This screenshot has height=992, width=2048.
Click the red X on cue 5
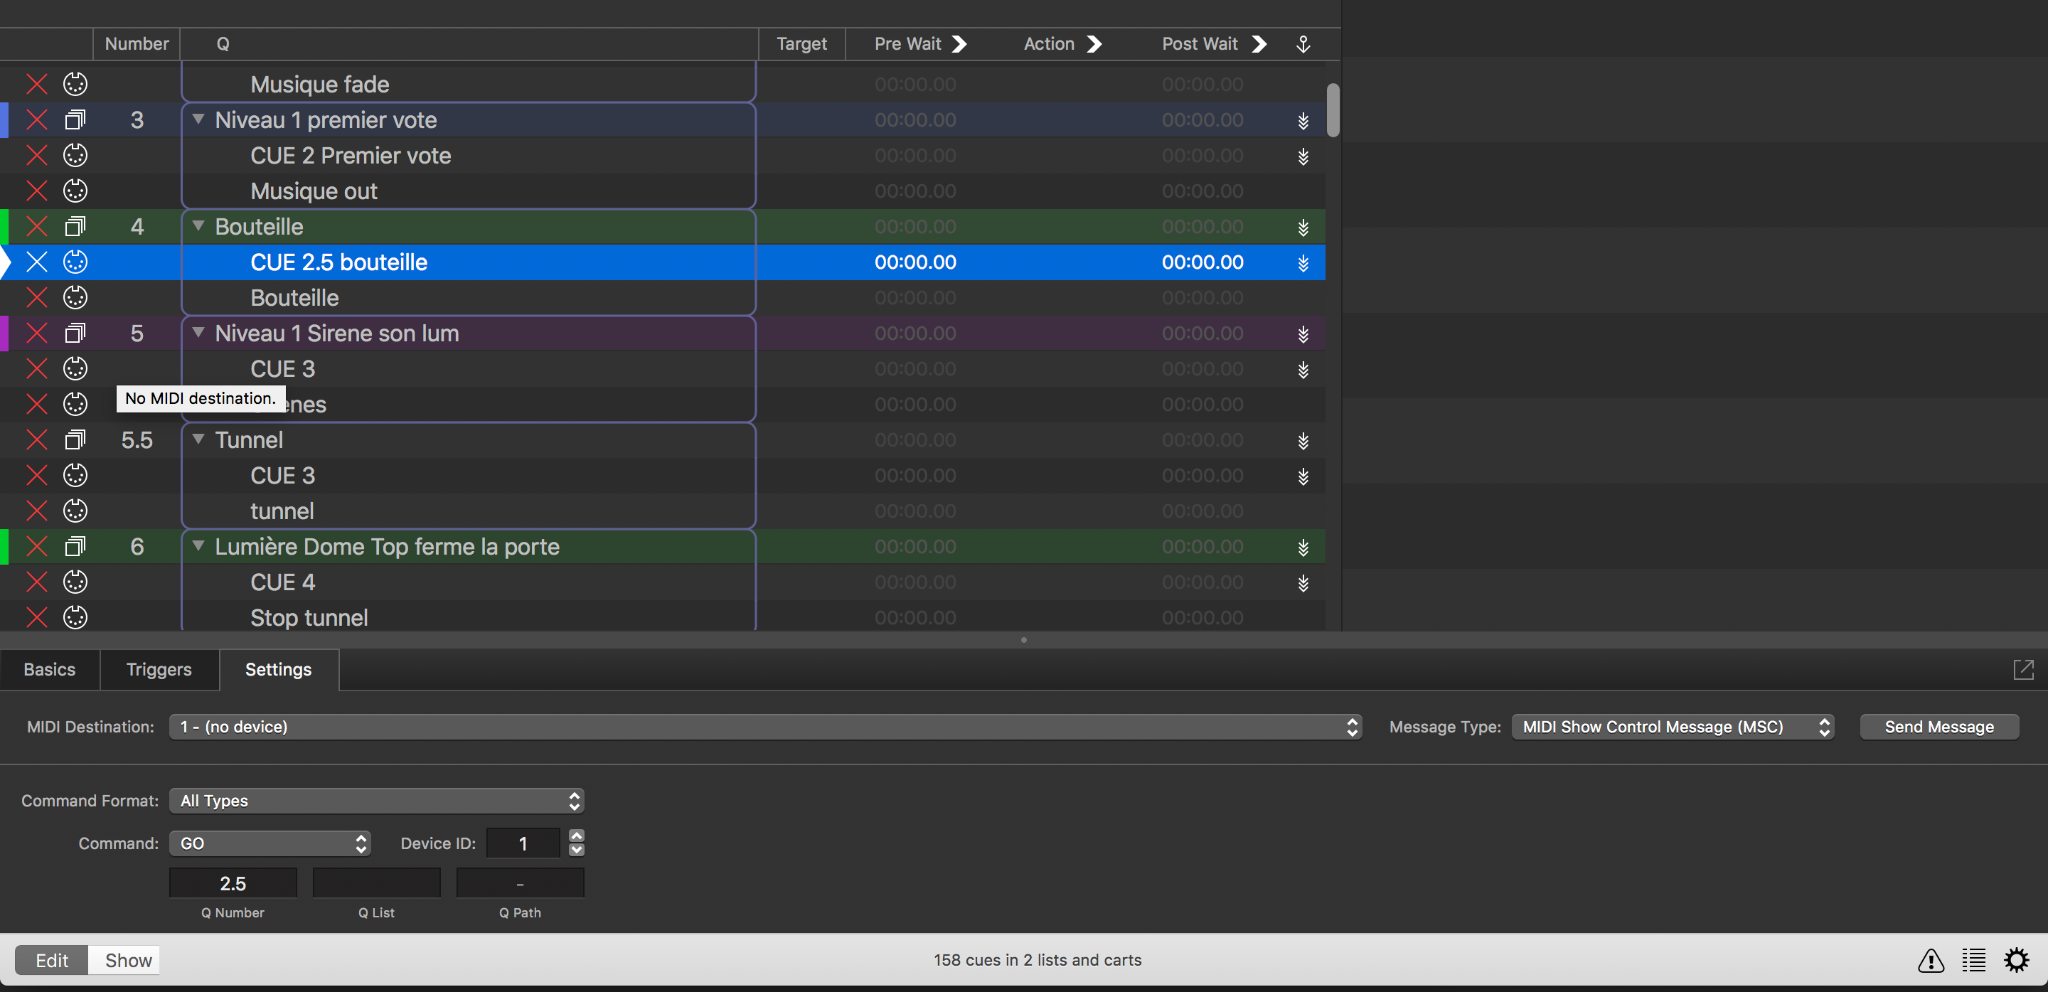[37, 334]
